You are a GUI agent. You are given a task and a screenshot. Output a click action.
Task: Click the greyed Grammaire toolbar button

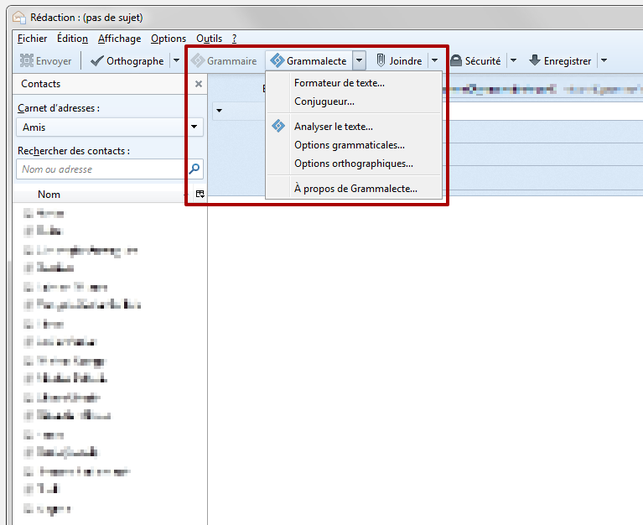[224, 61]
